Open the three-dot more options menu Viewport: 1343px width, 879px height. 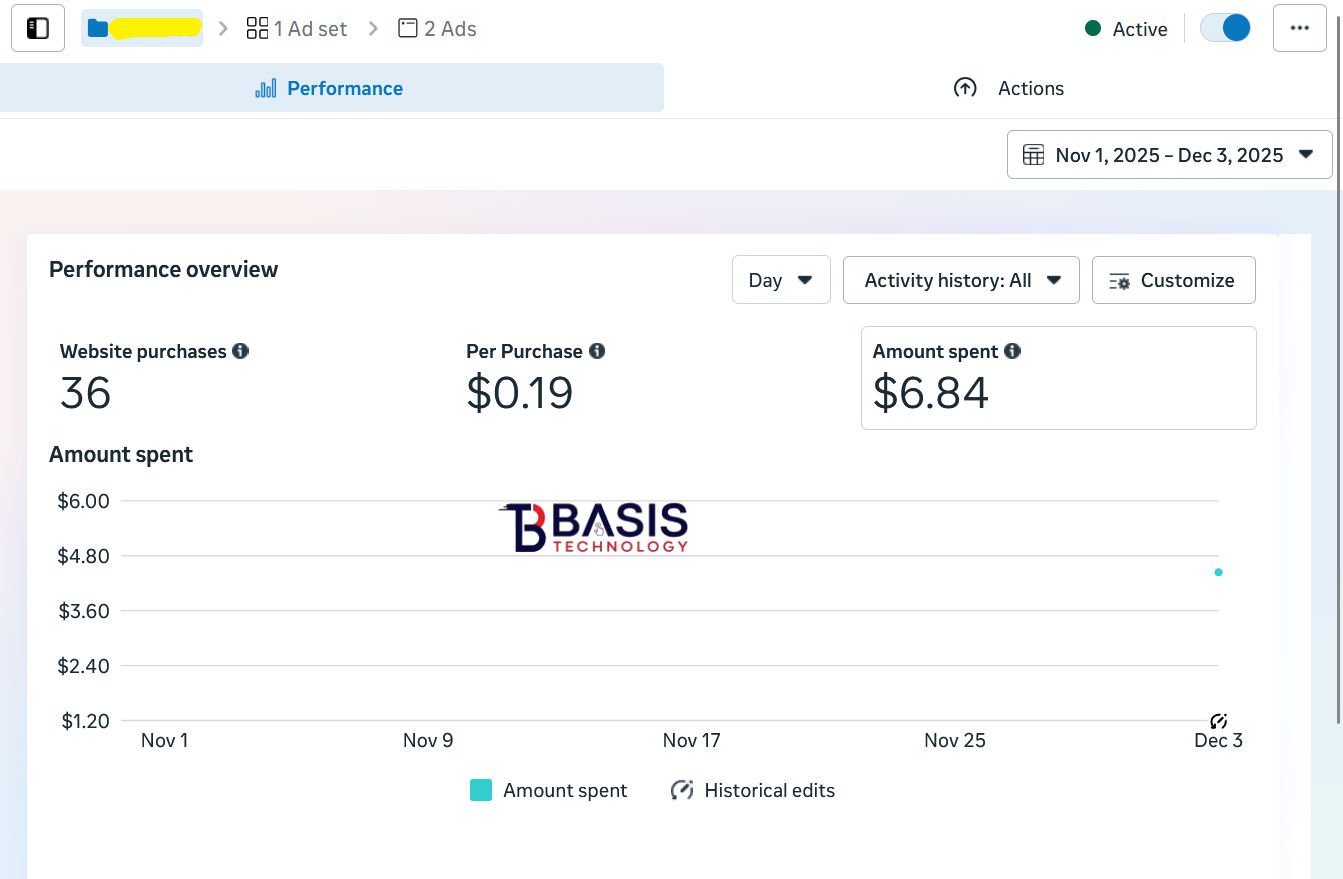click(x=1299, y=28)
